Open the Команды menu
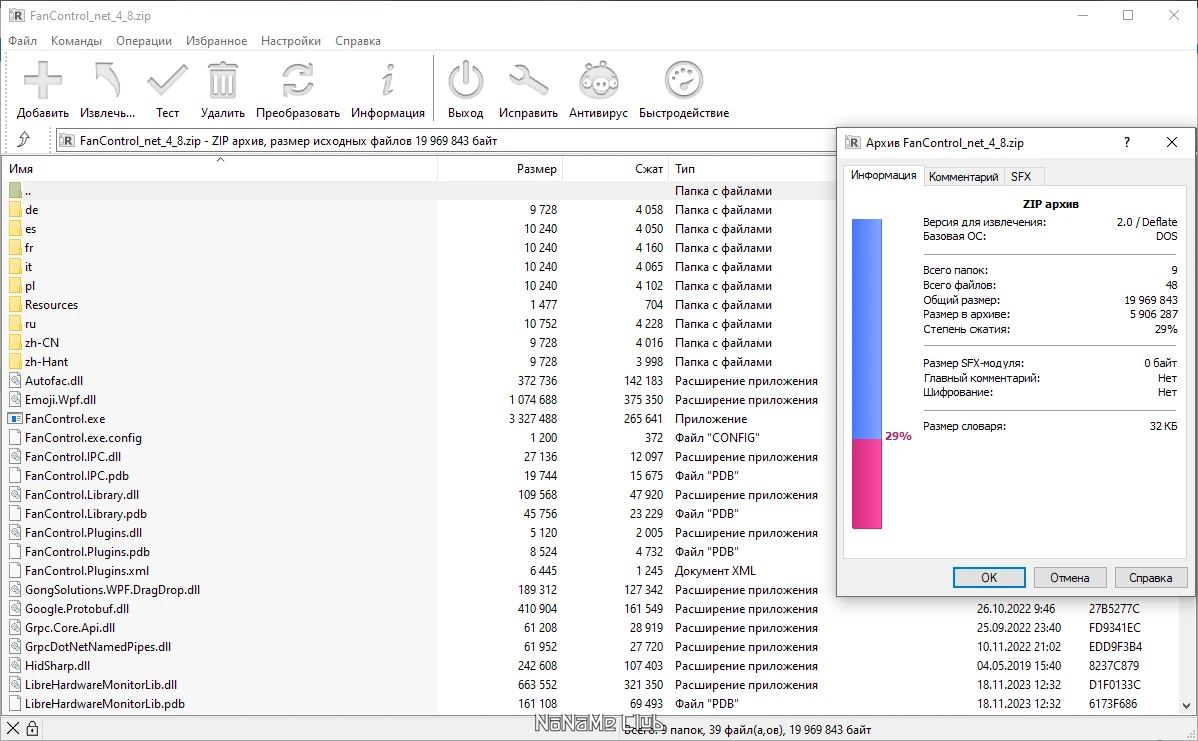 pyautogui.click(x=76, y=41)
